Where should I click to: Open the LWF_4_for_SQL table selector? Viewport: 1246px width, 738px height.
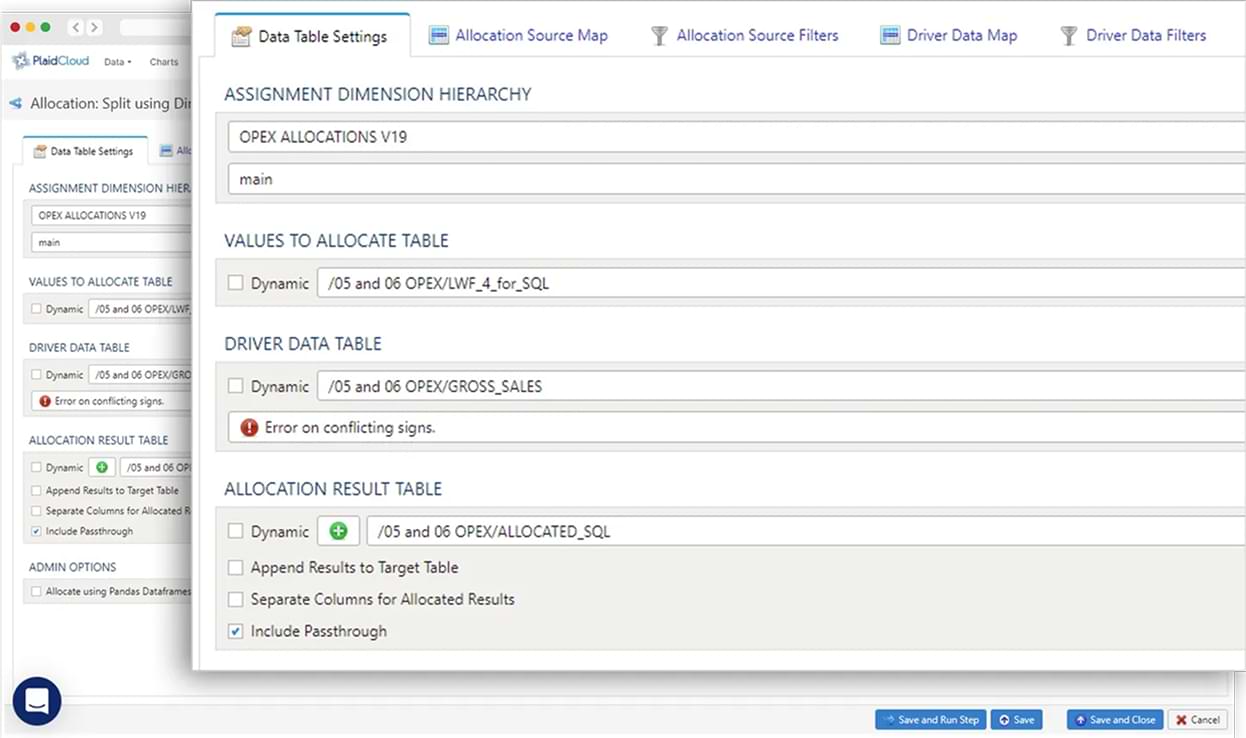[x=781, y=283]
